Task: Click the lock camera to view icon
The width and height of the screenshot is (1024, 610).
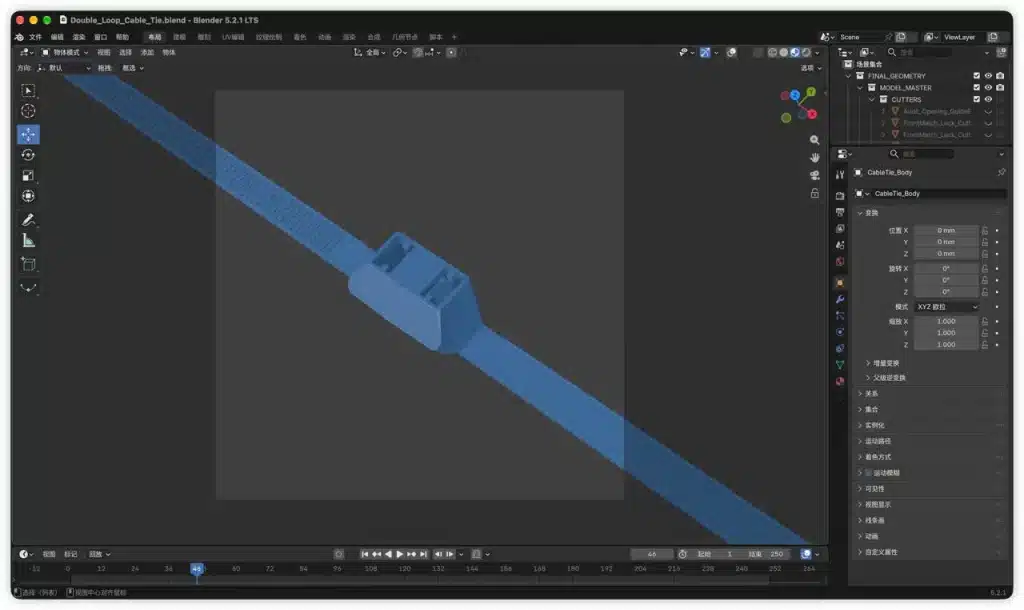Action: pyautogui.click(x=814, y=193)
